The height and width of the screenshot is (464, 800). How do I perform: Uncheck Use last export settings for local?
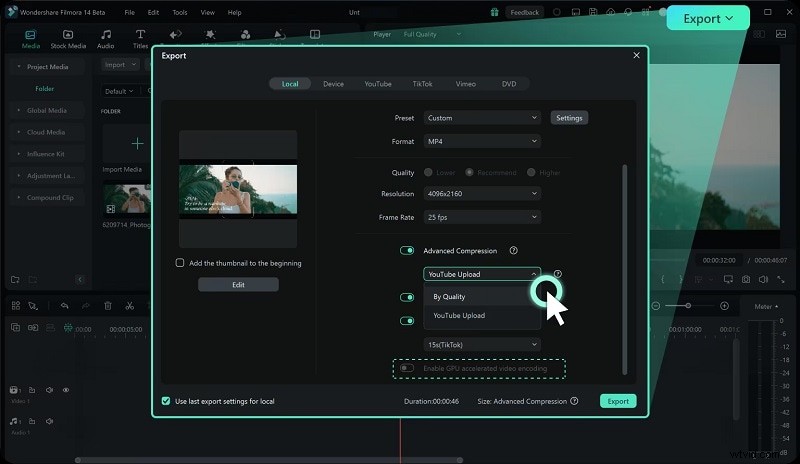tap(166, 401)
